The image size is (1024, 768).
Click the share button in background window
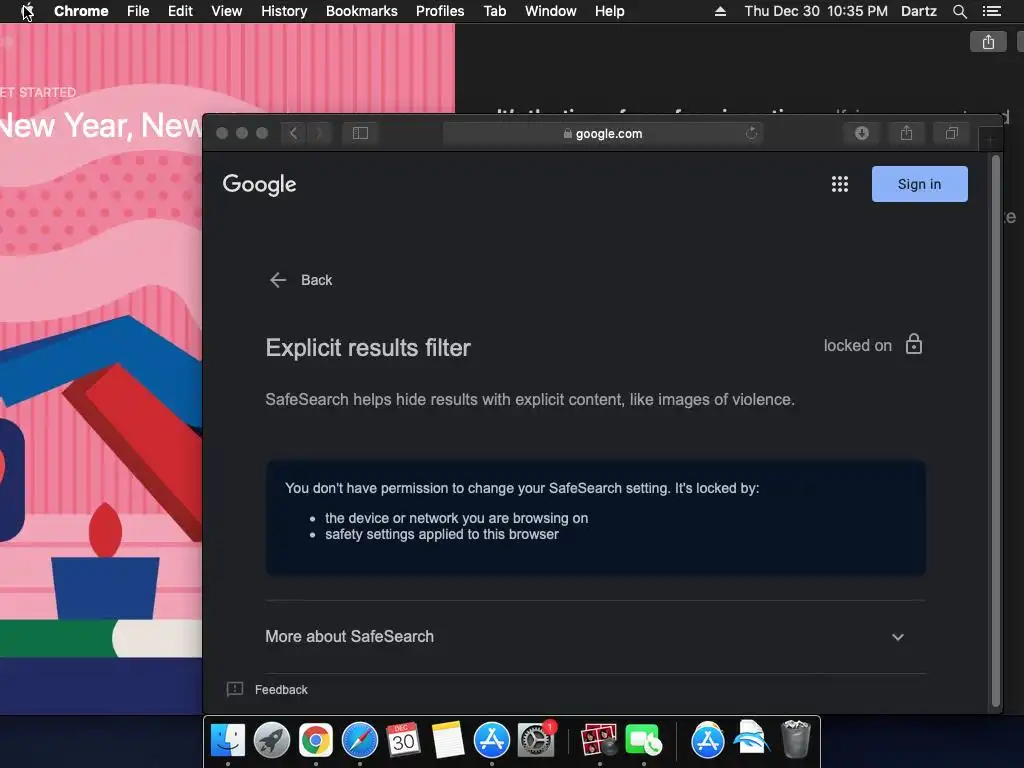988,42
